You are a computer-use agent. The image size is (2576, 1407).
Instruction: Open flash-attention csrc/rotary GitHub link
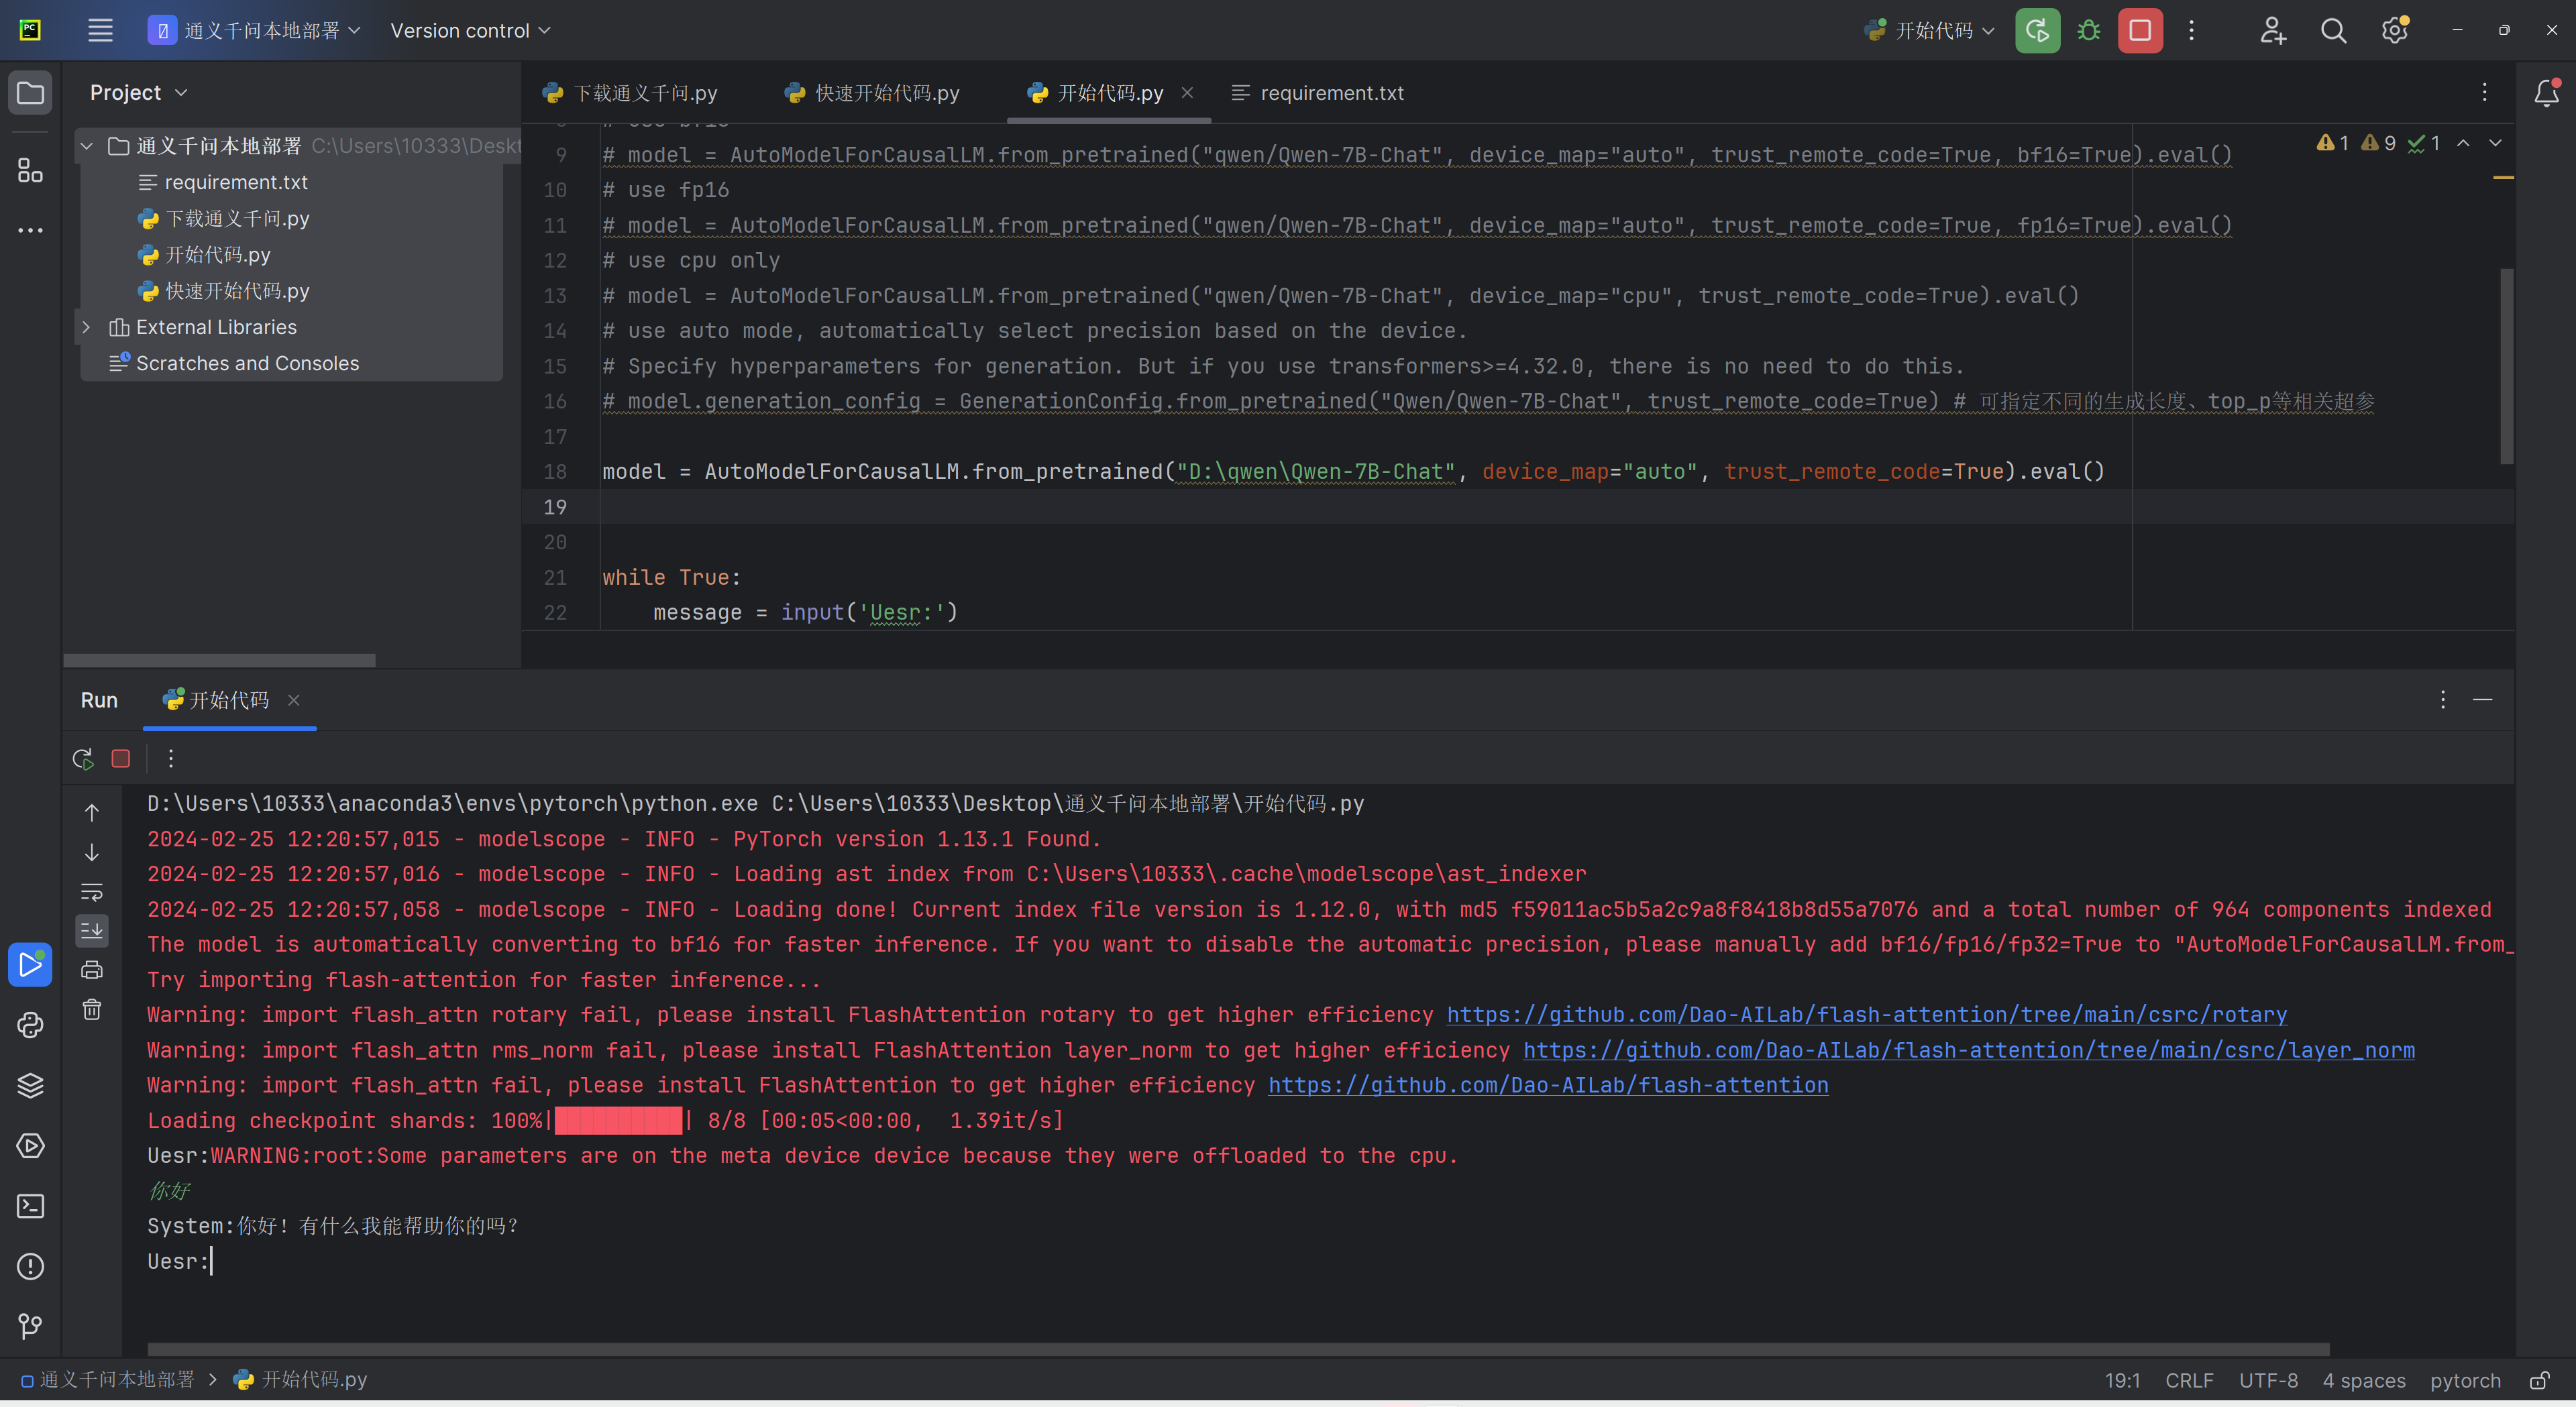coord(1866,1015)
